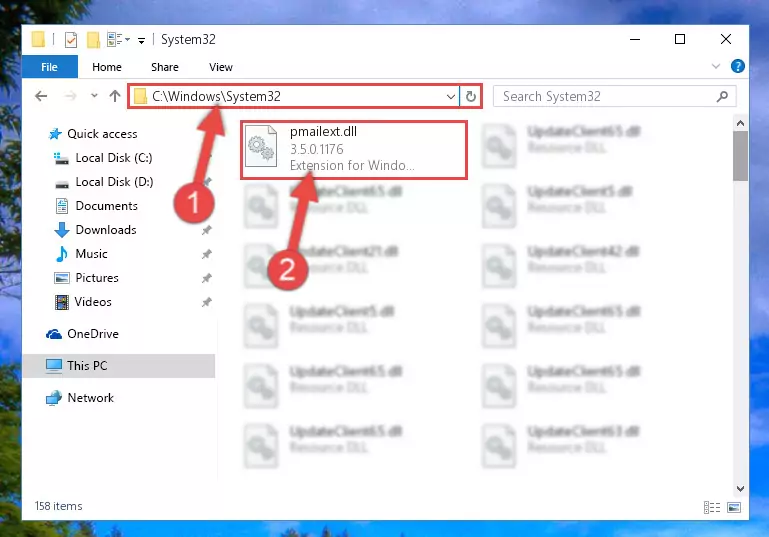Click the pmailext.dll gear file icon
Screen dimensions: 769x537
(x=261, y=146)
